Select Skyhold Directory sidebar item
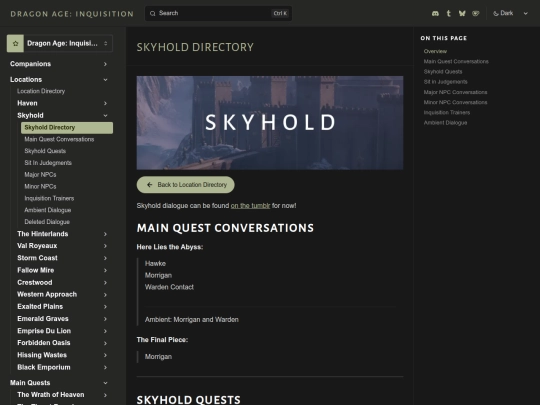Viewport: 540px width, 405px height. (67, 127)
